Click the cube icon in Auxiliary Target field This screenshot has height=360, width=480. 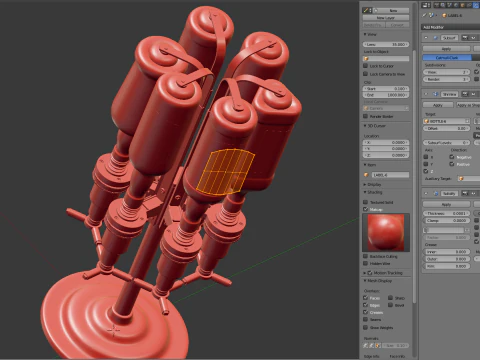(461, 179)
